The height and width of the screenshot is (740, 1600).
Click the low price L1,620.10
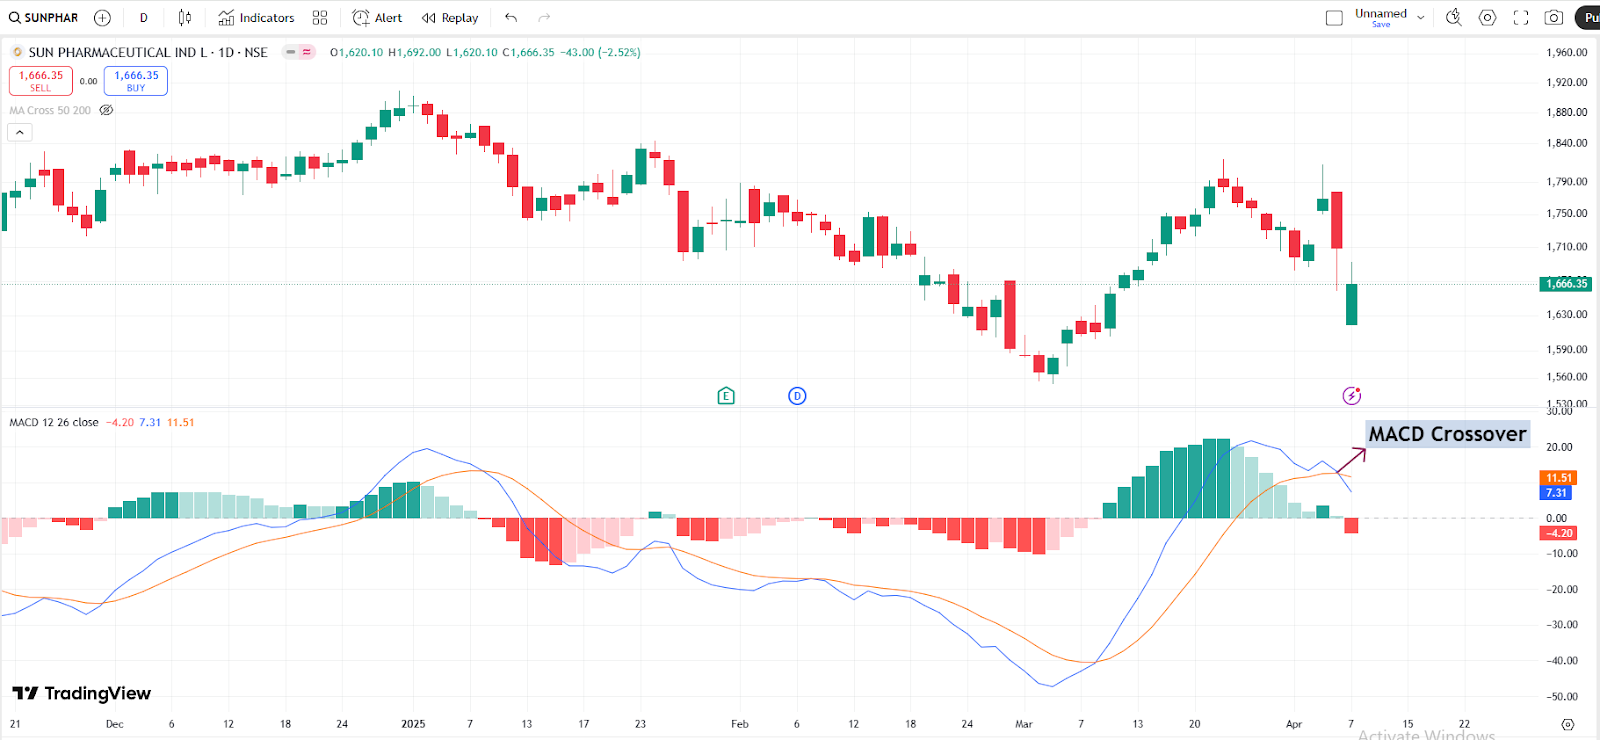(x=472, y=52)
